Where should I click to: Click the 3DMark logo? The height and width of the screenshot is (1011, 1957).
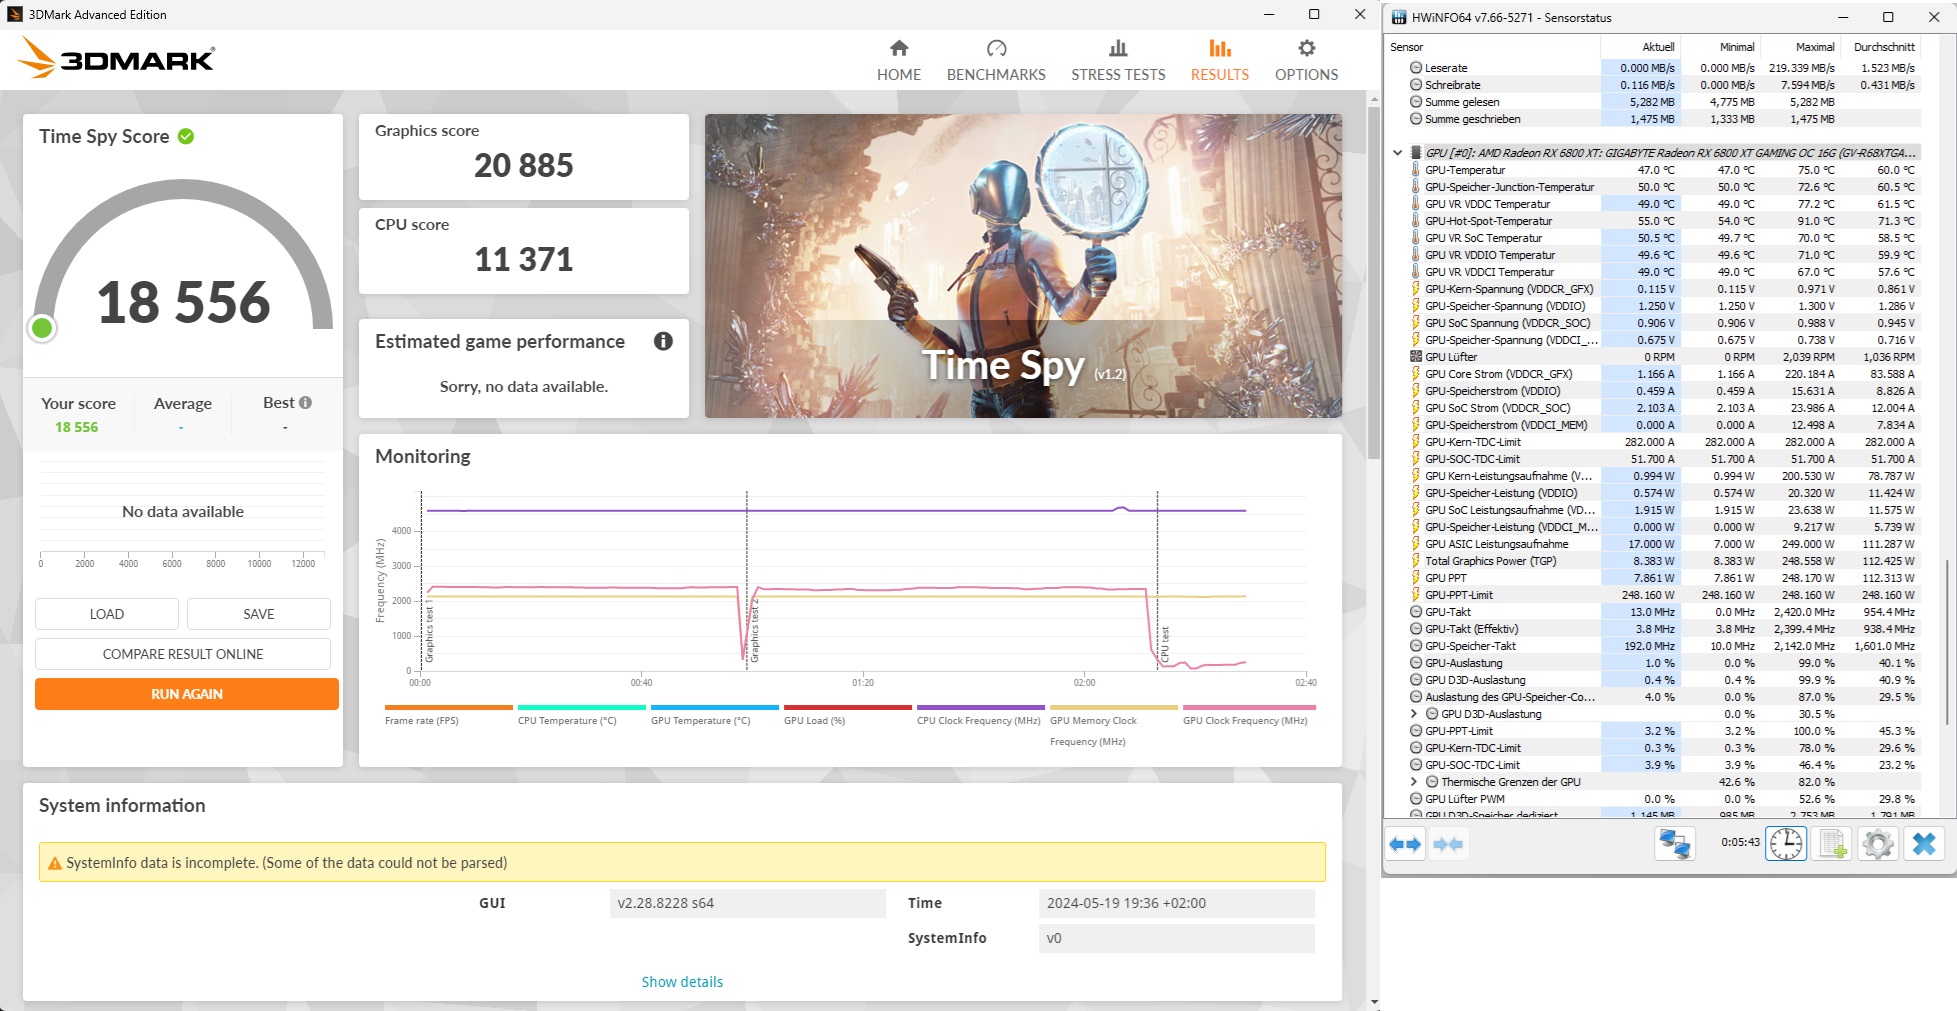pyautogui.click(x=116, y=58)
